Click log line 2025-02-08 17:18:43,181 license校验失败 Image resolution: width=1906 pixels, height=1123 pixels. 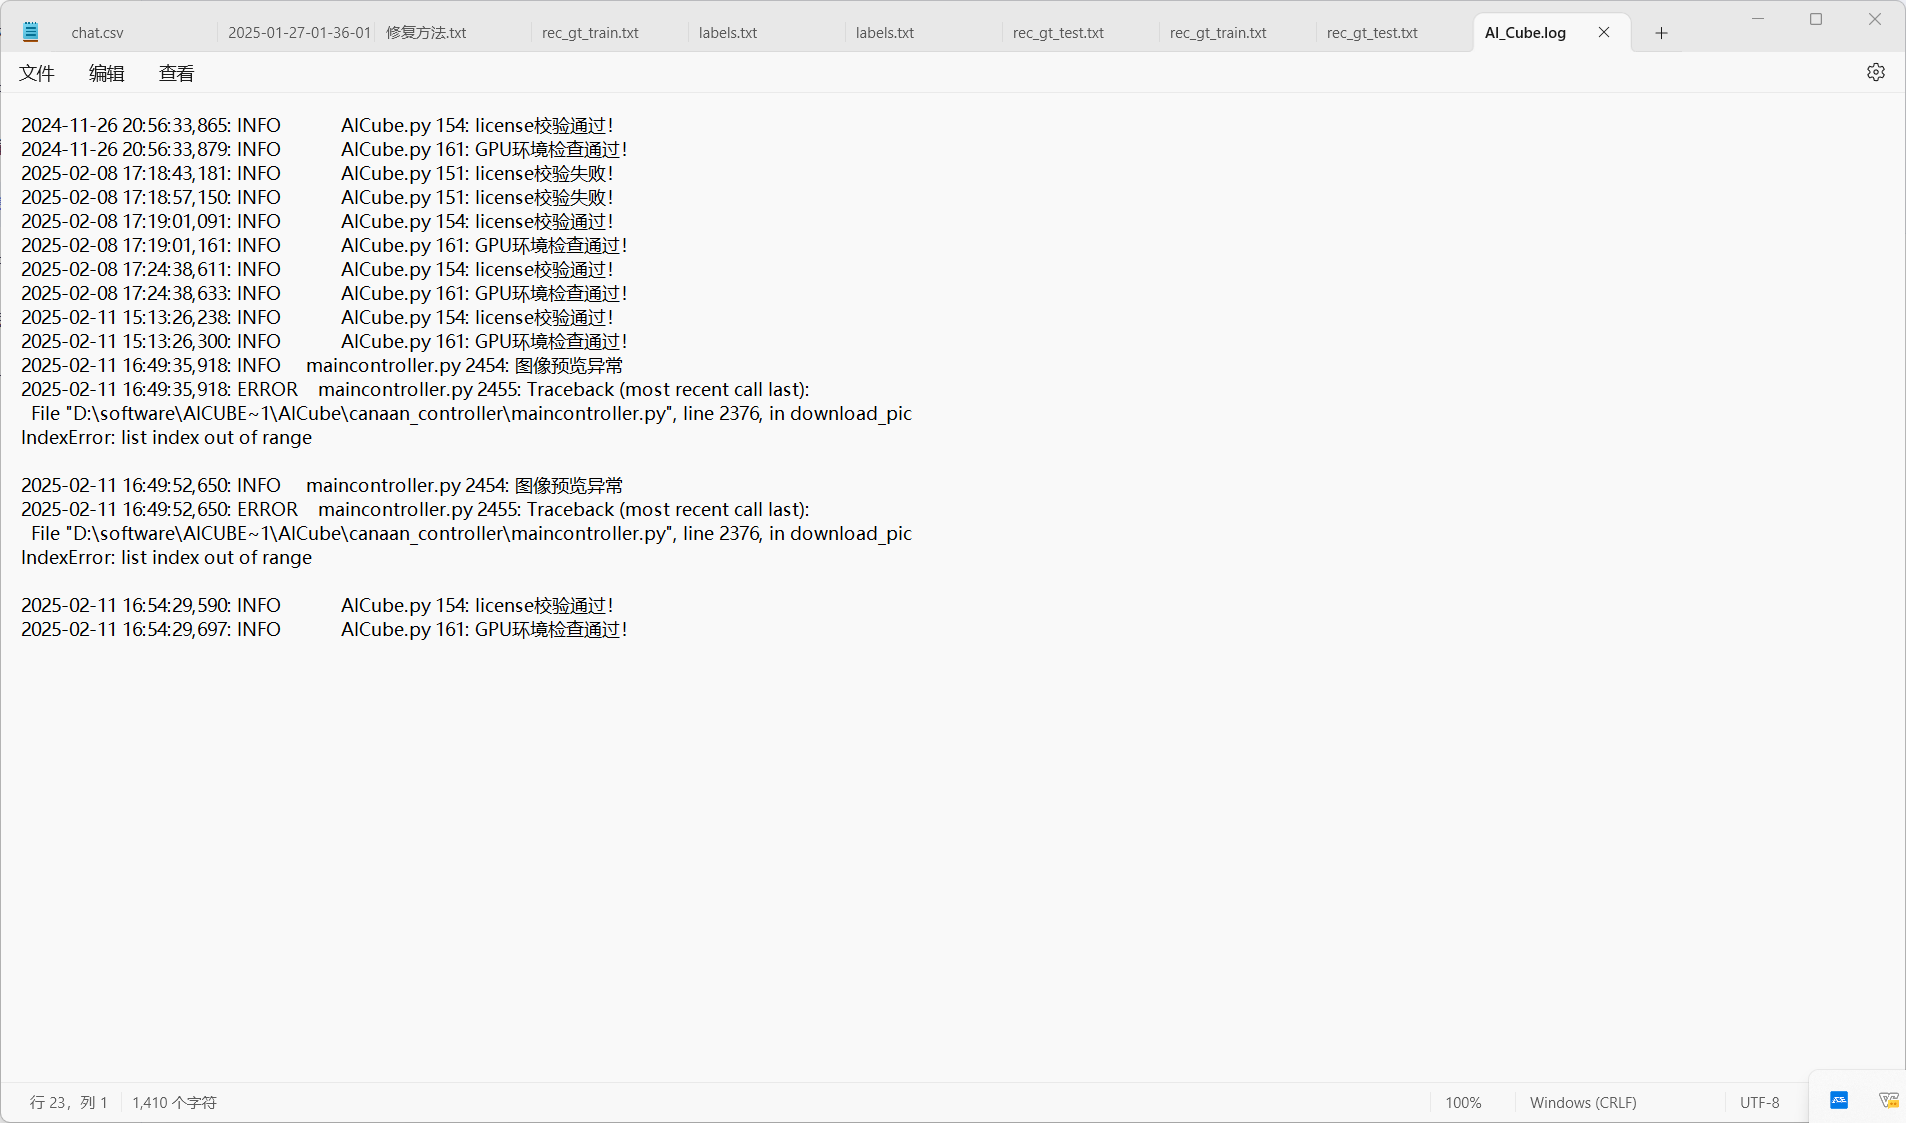point(317,173)
